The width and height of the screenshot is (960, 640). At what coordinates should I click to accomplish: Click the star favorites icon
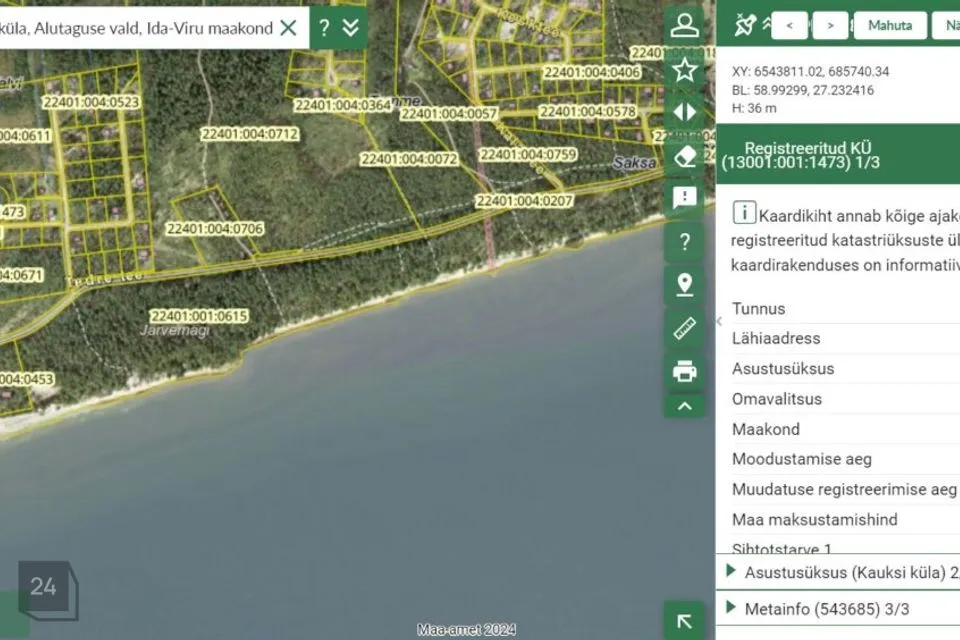685,69
